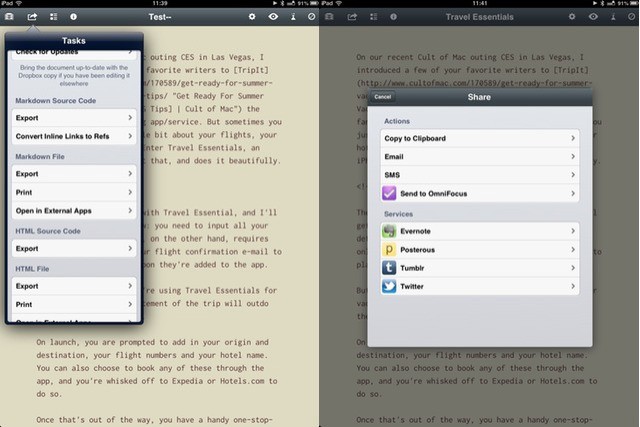
Task: Open chevron on the Email share row
Action: [x=572, y=156]
